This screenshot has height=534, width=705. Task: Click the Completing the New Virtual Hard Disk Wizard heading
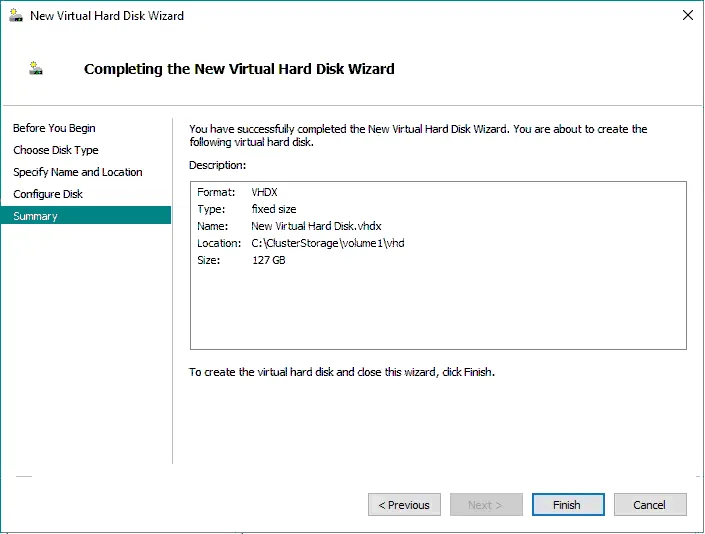[239, 69]
